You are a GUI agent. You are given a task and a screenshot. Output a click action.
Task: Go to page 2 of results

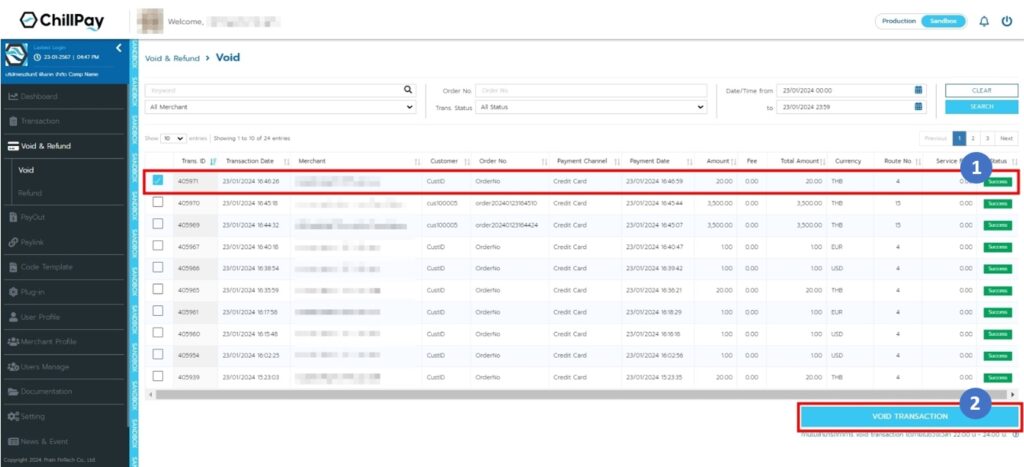(x=973, y=138)
